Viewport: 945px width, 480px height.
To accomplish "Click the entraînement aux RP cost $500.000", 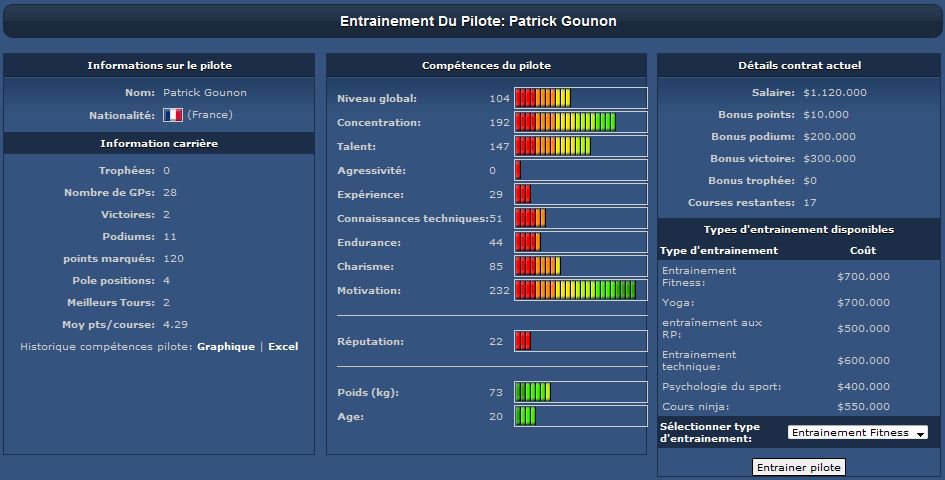I will 863,328.
